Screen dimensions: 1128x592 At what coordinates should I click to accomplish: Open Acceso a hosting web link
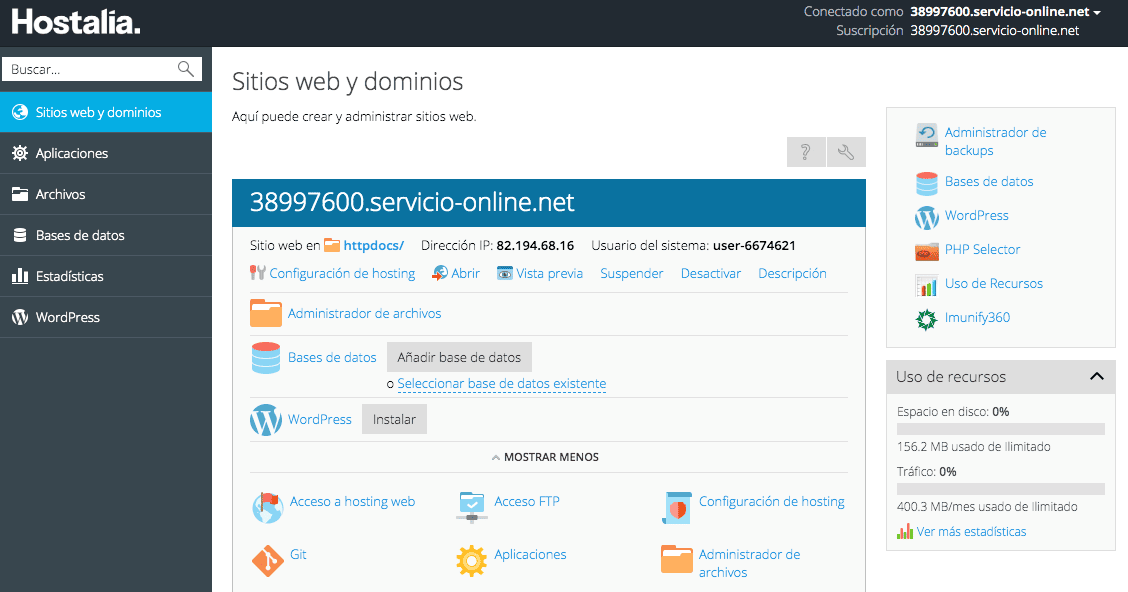pos(352,501)
